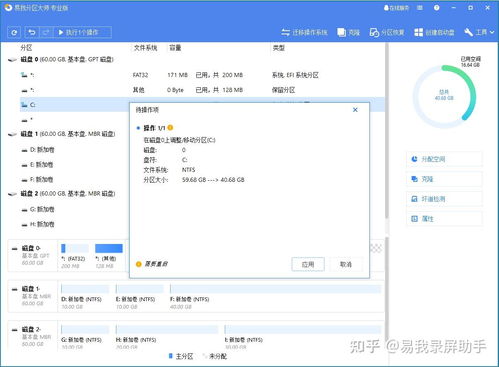Expand the Tools (工具) dropdown

(479, 32)
